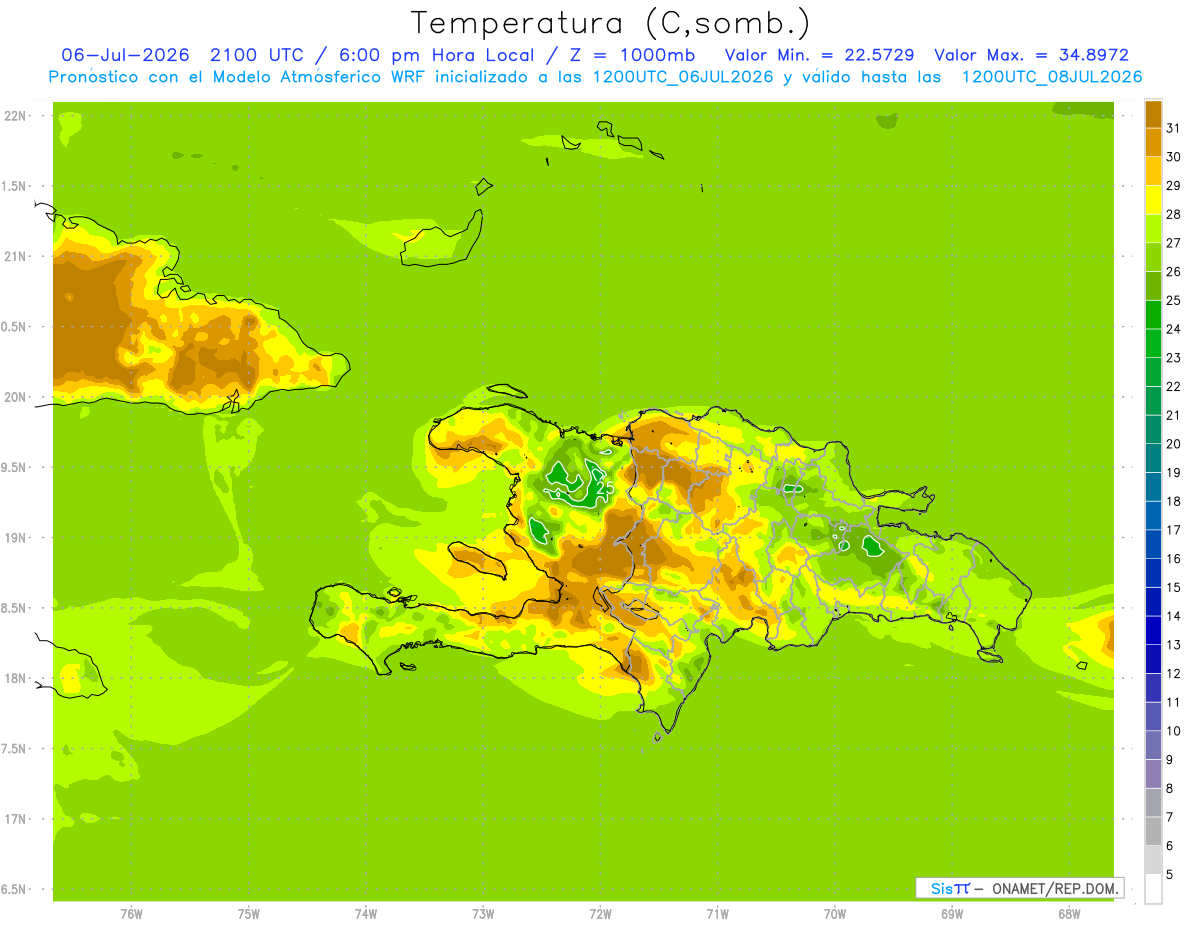Pick the legend swatch between 27 and 28
Screen dimensions: 1200x927
(1153, 228)
